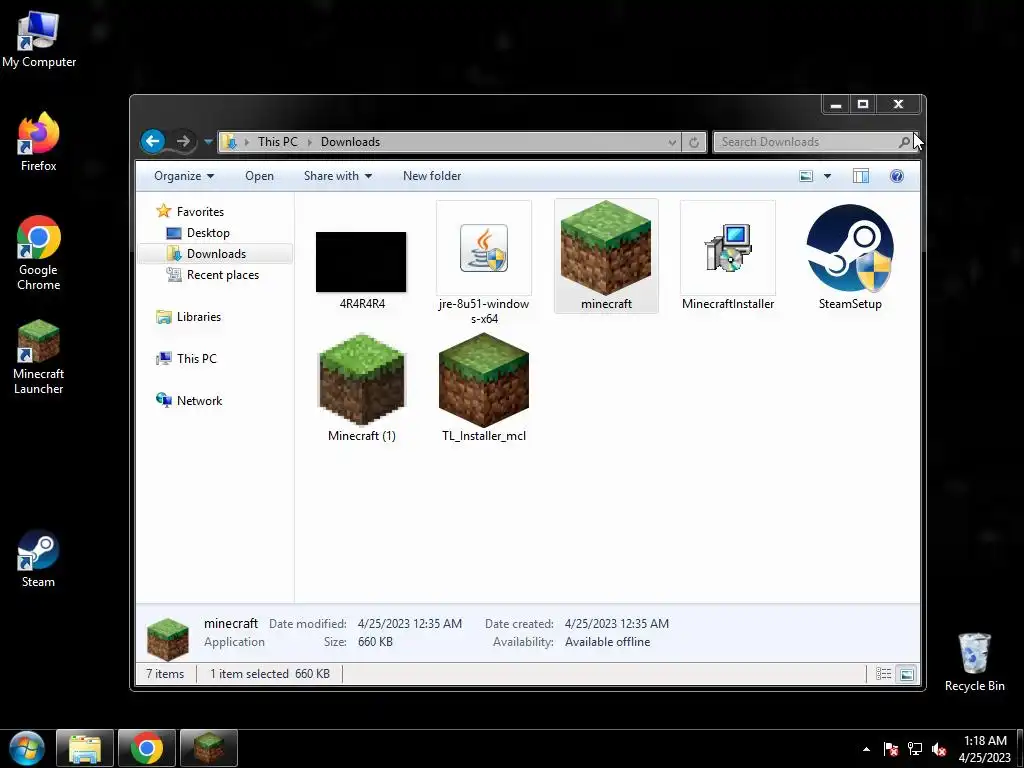Click Chrome on the taskbar

(x=147, y=748)
